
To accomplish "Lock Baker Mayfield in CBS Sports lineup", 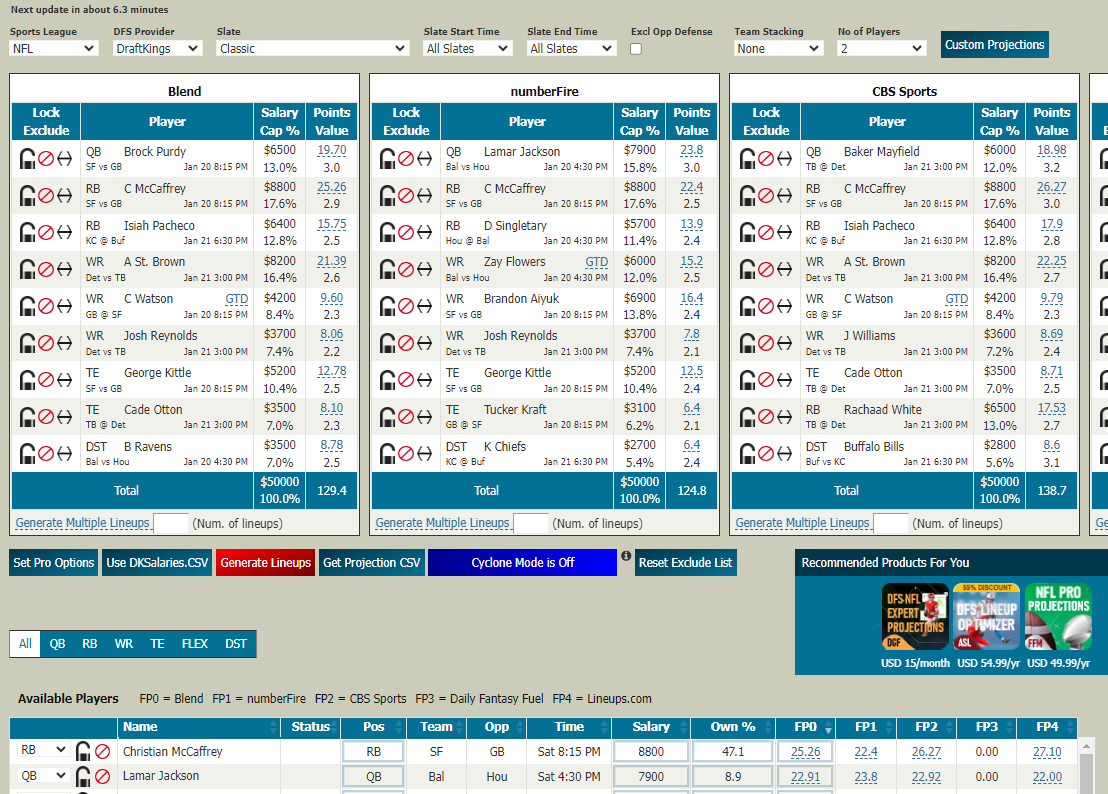I will coord(747,159).
